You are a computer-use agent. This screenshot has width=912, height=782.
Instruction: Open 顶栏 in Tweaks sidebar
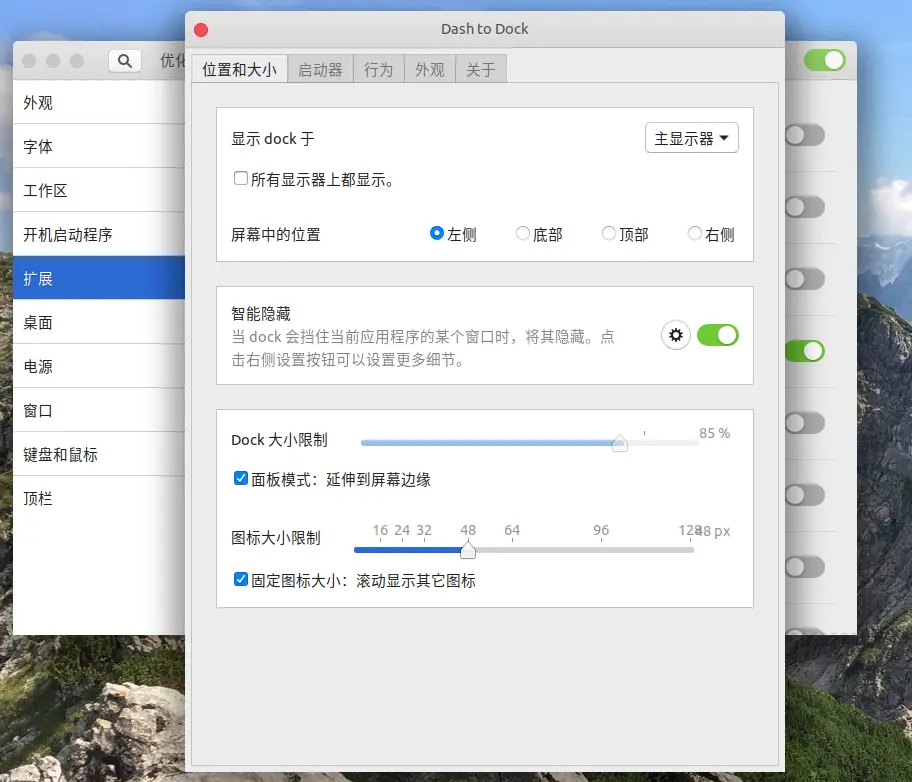[99, 498]
